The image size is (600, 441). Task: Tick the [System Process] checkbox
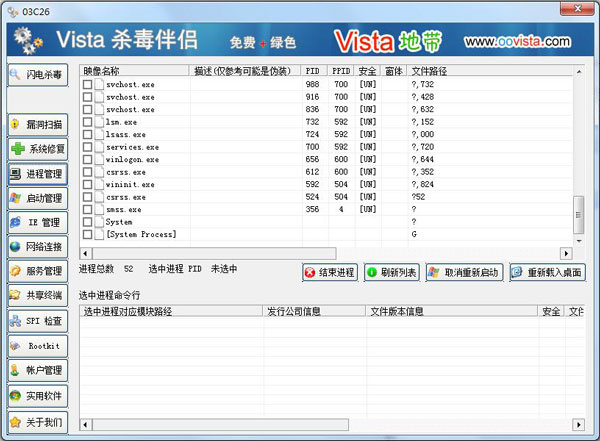[x=87, y=234]
